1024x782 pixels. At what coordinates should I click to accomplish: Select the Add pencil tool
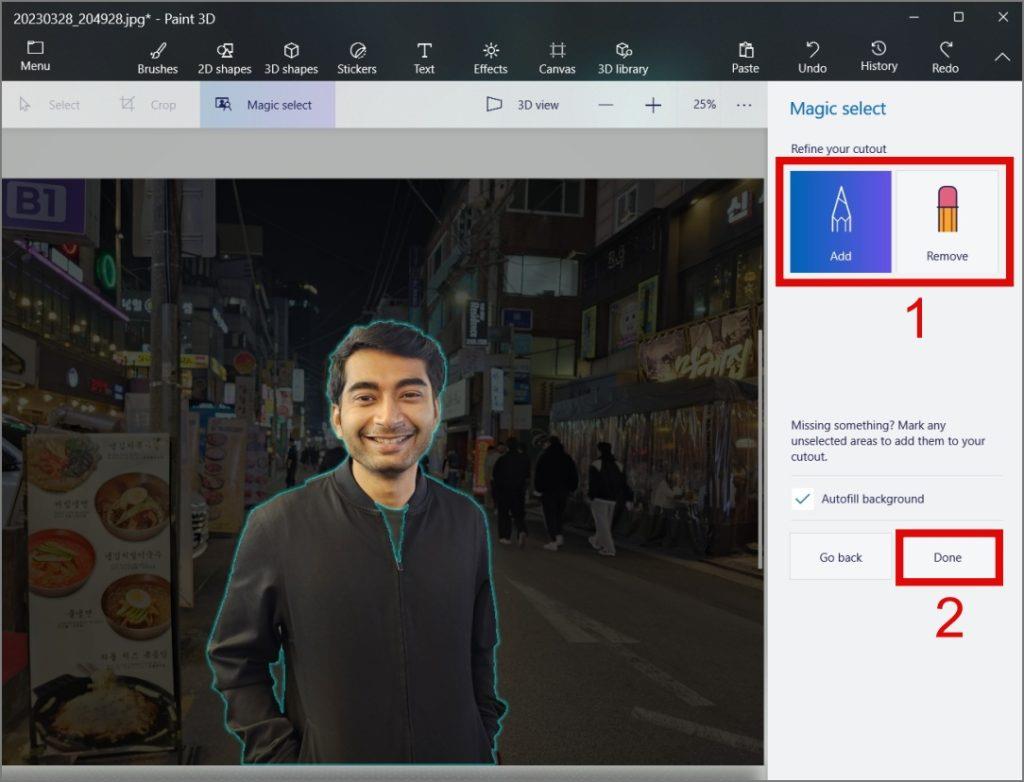[840, 221]
